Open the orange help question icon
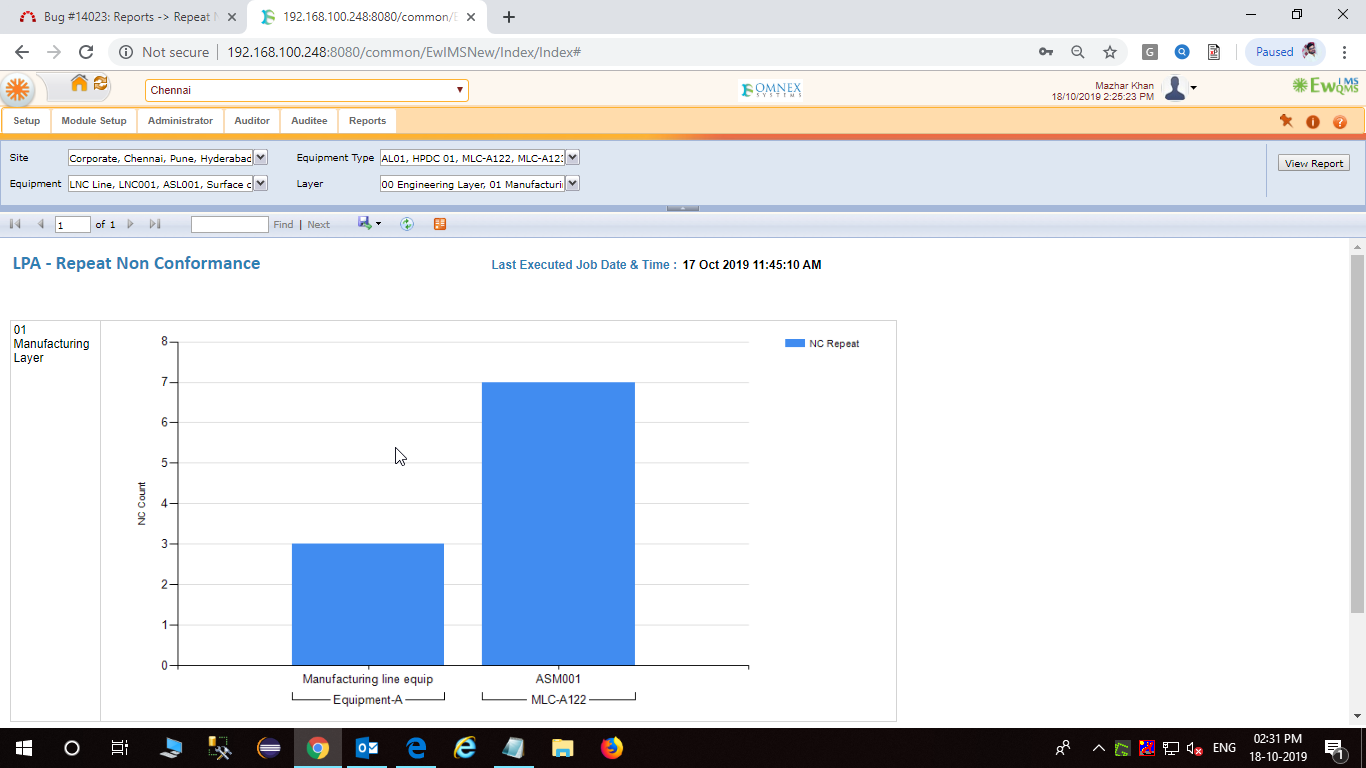 [1340, 122]
